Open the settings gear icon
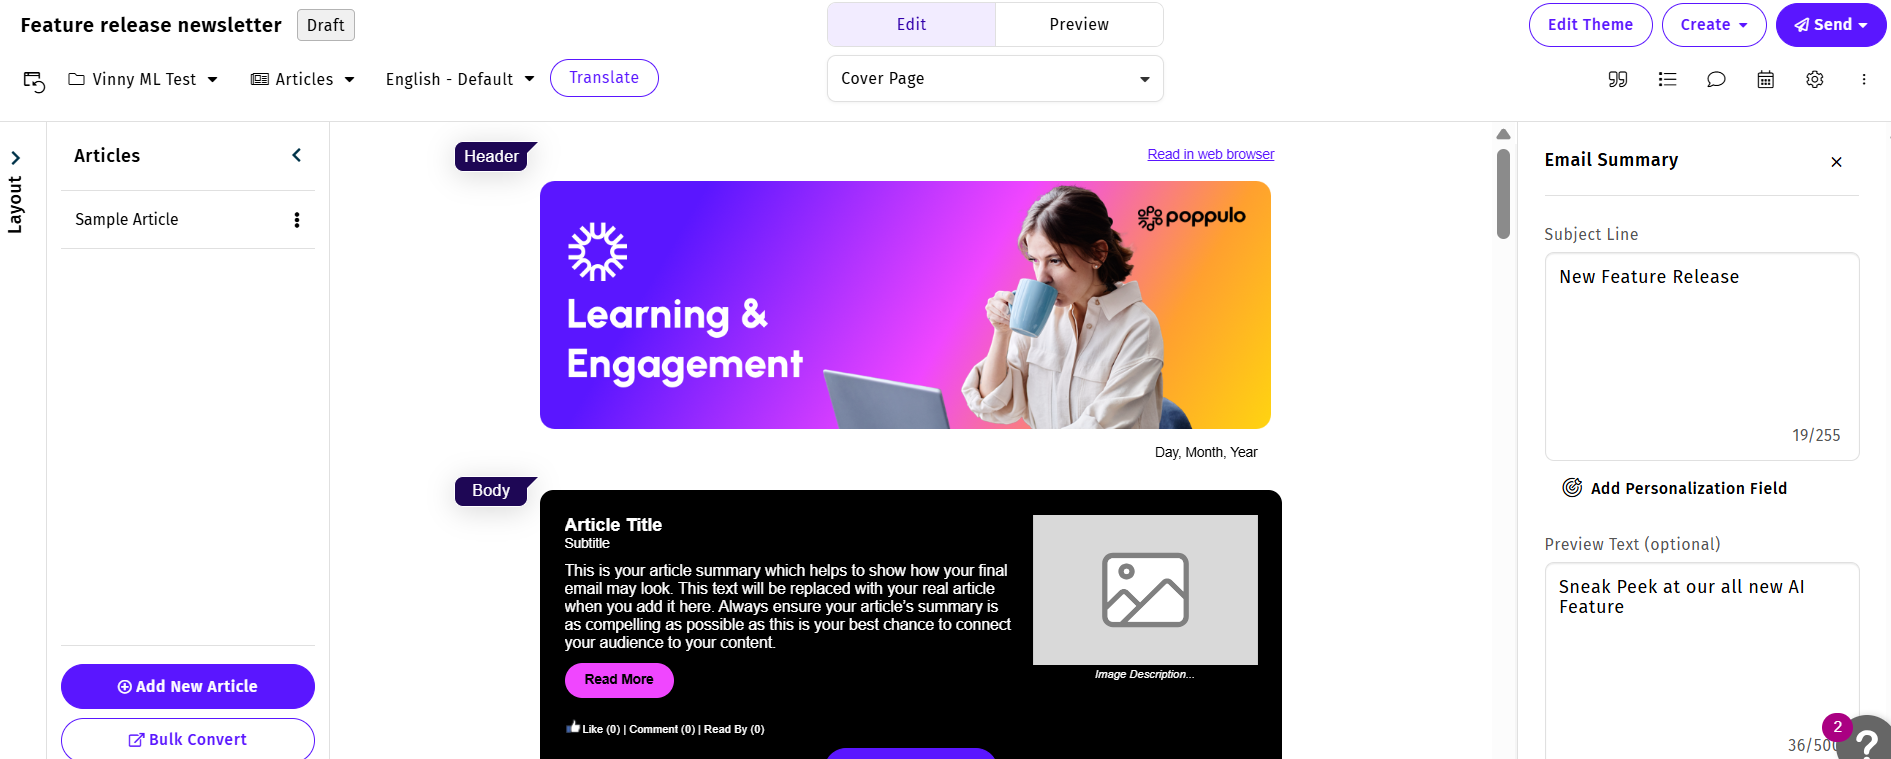The height and width of the screenshot is (759, 1891). click(x=1815, y=79)
